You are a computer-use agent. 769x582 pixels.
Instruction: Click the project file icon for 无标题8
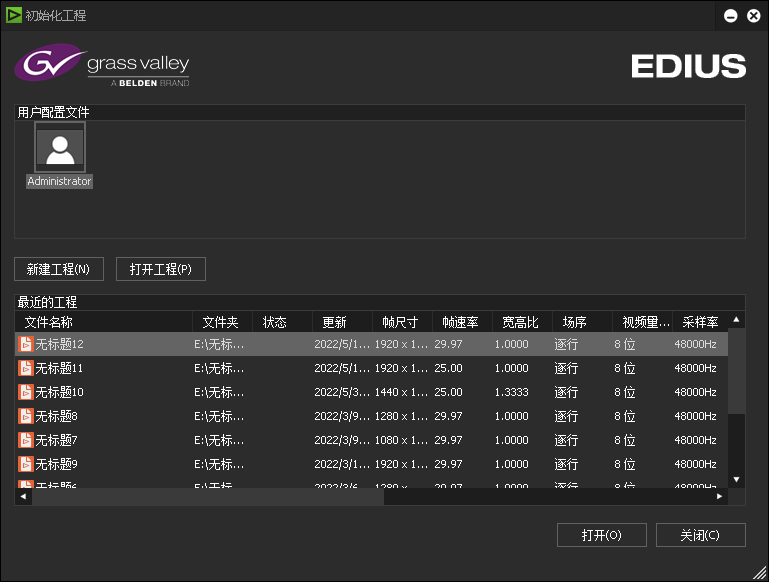[x=26, y=416]
